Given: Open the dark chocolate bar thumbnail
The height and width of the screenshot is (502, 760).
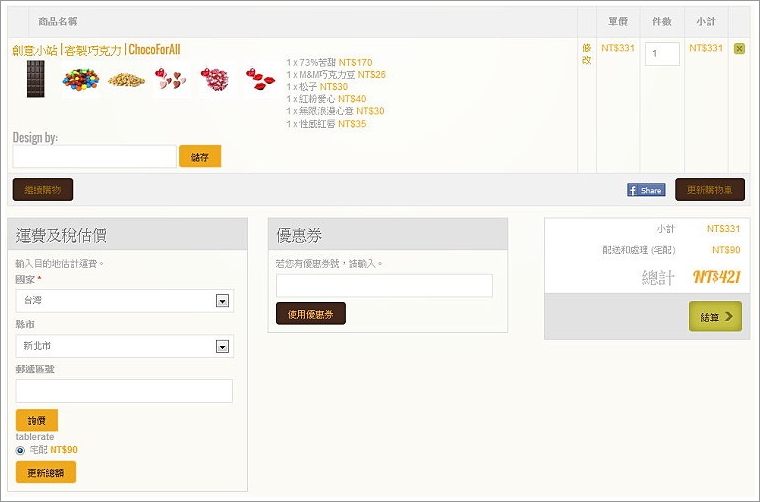Looking at the screenshot, I should (x=35, y=79).
